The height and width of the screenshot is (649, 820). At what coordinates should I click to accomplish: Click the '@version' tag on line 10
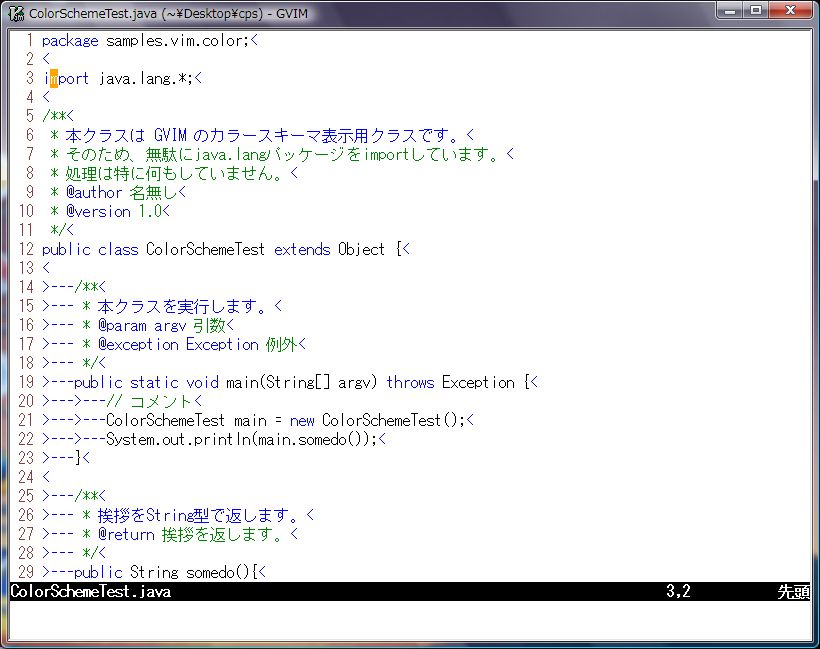click(x=98, y=211)
